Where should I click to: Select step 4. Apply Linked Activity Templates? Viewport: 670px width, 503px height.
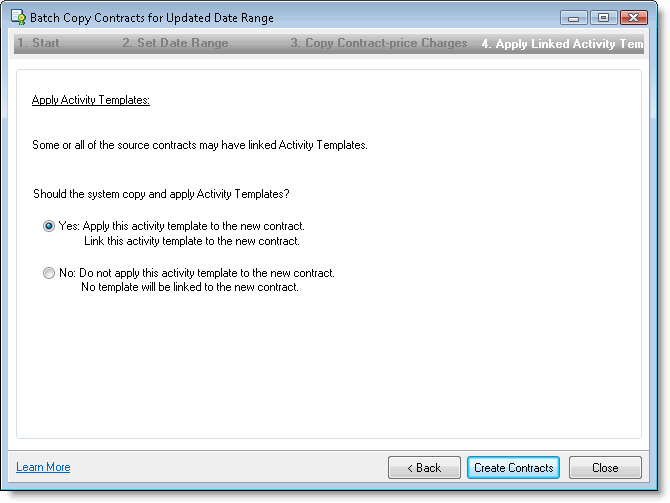pos(561,44)
